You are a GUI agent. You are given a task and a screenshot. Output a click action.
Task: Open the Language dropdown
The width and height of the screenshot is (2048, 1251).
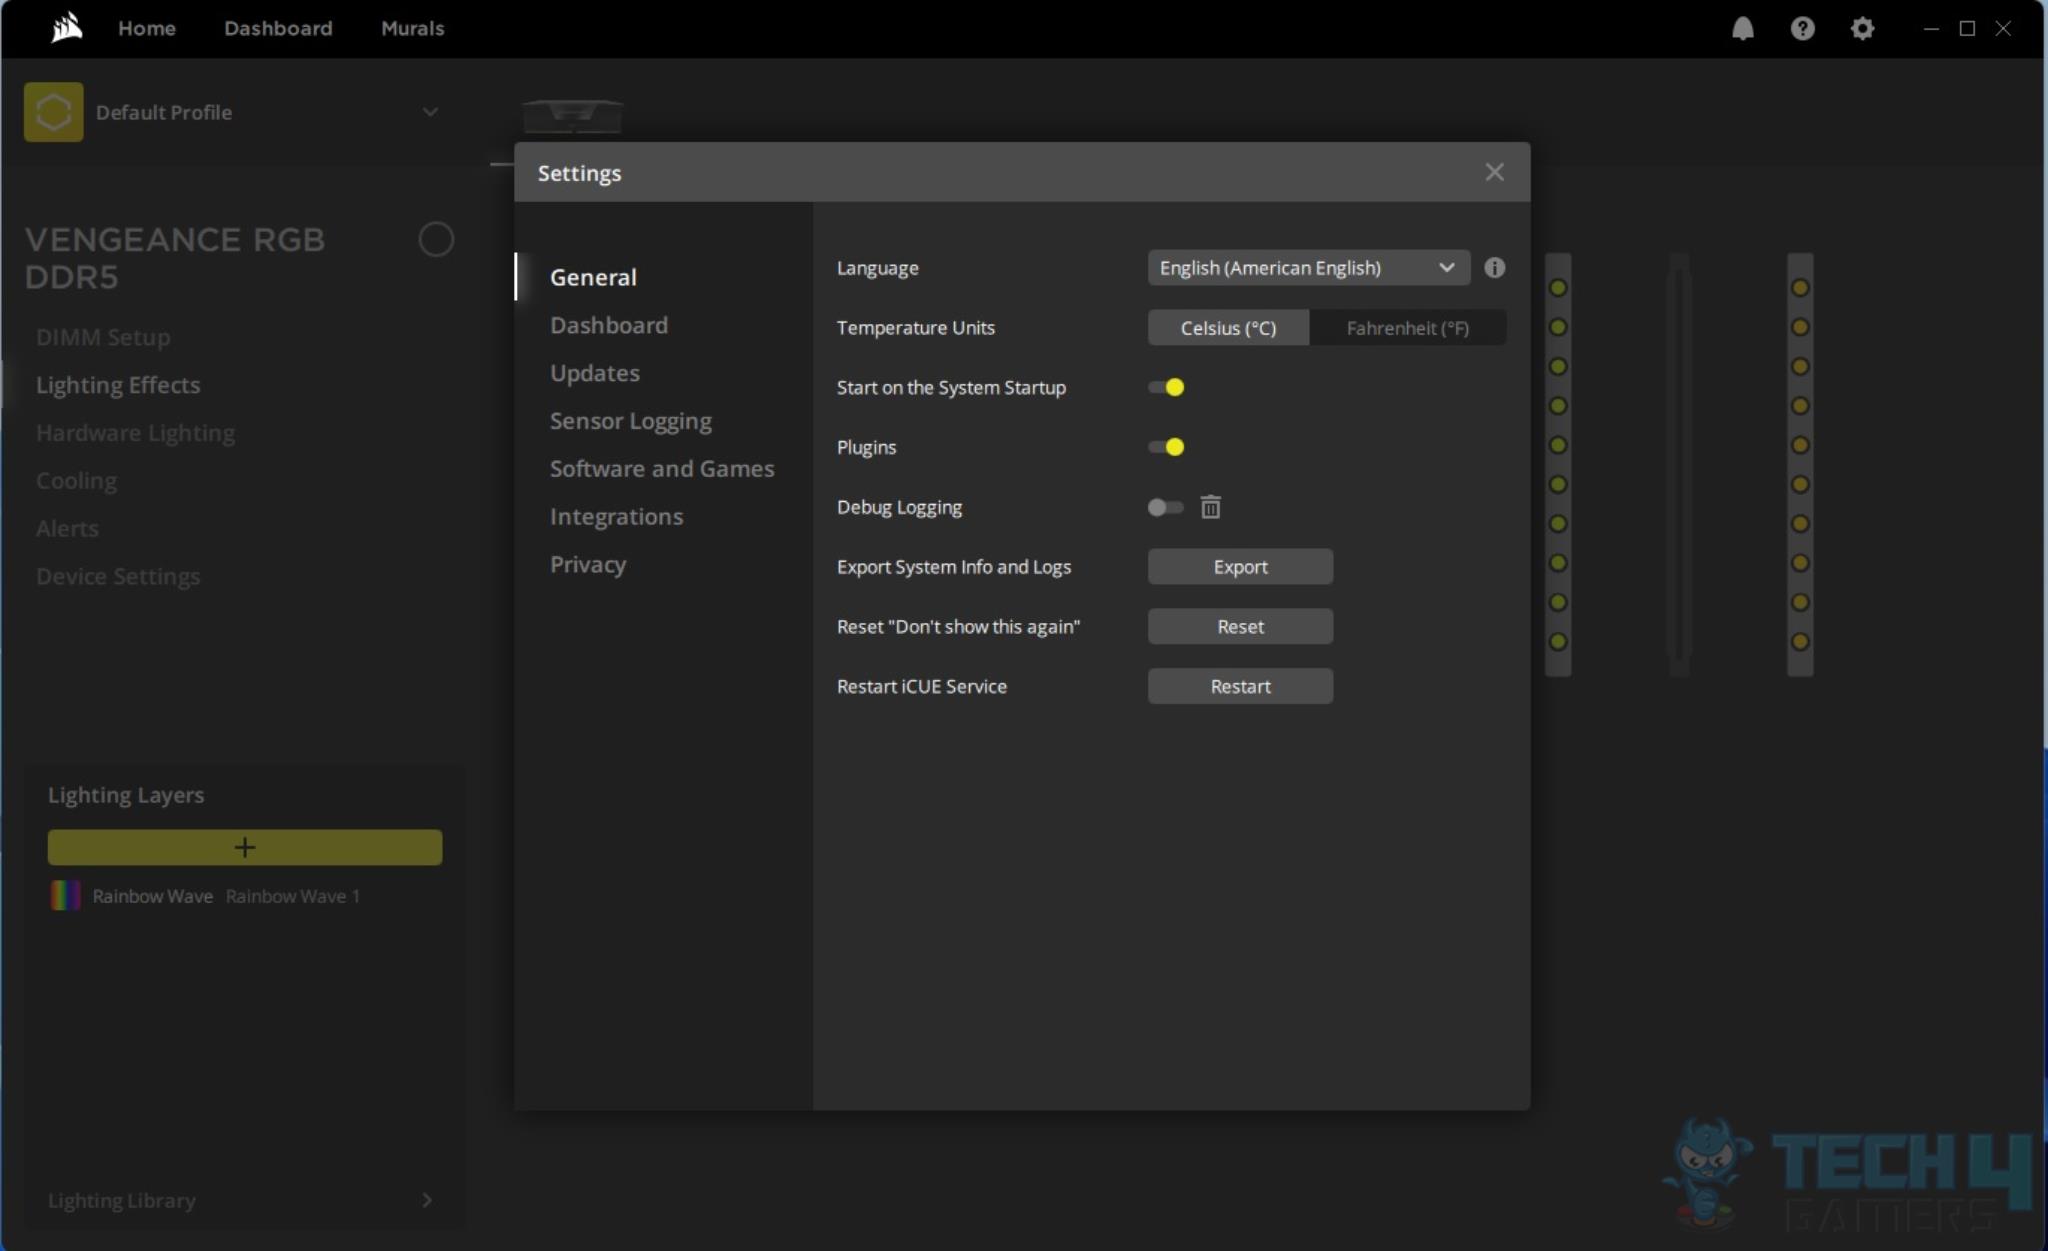coord(1308,267)
